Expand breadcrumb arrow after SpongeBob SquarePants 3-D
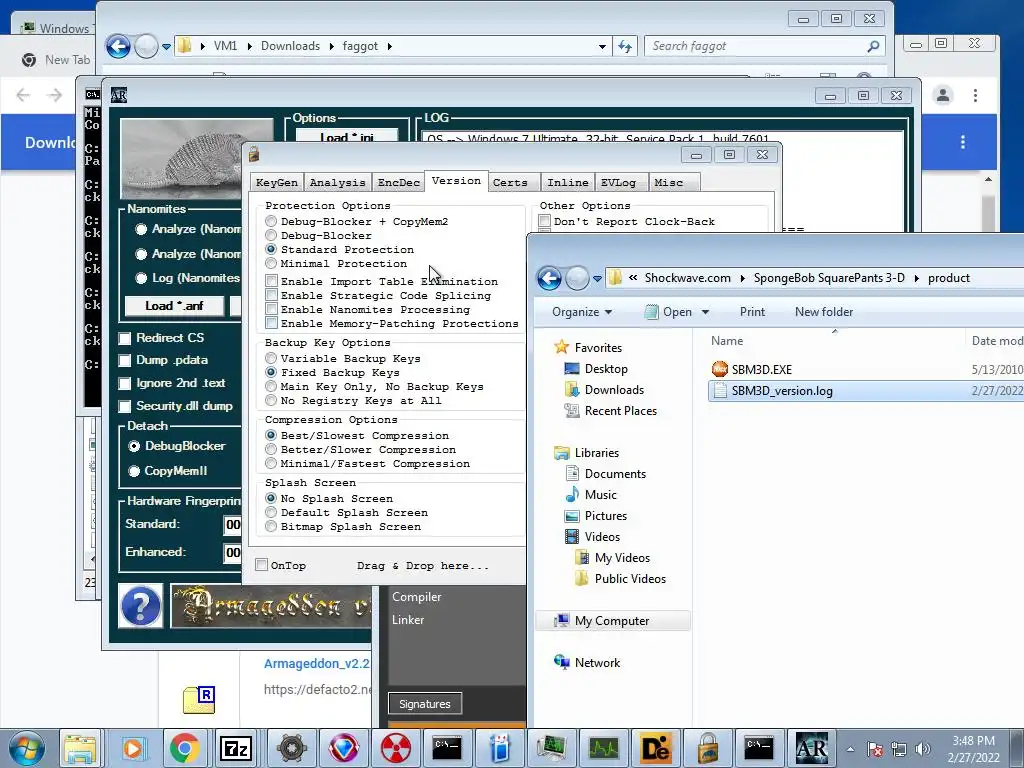The height and width of the screenshot is (768, 1024). pyautogui.click(x=917, y=278)
